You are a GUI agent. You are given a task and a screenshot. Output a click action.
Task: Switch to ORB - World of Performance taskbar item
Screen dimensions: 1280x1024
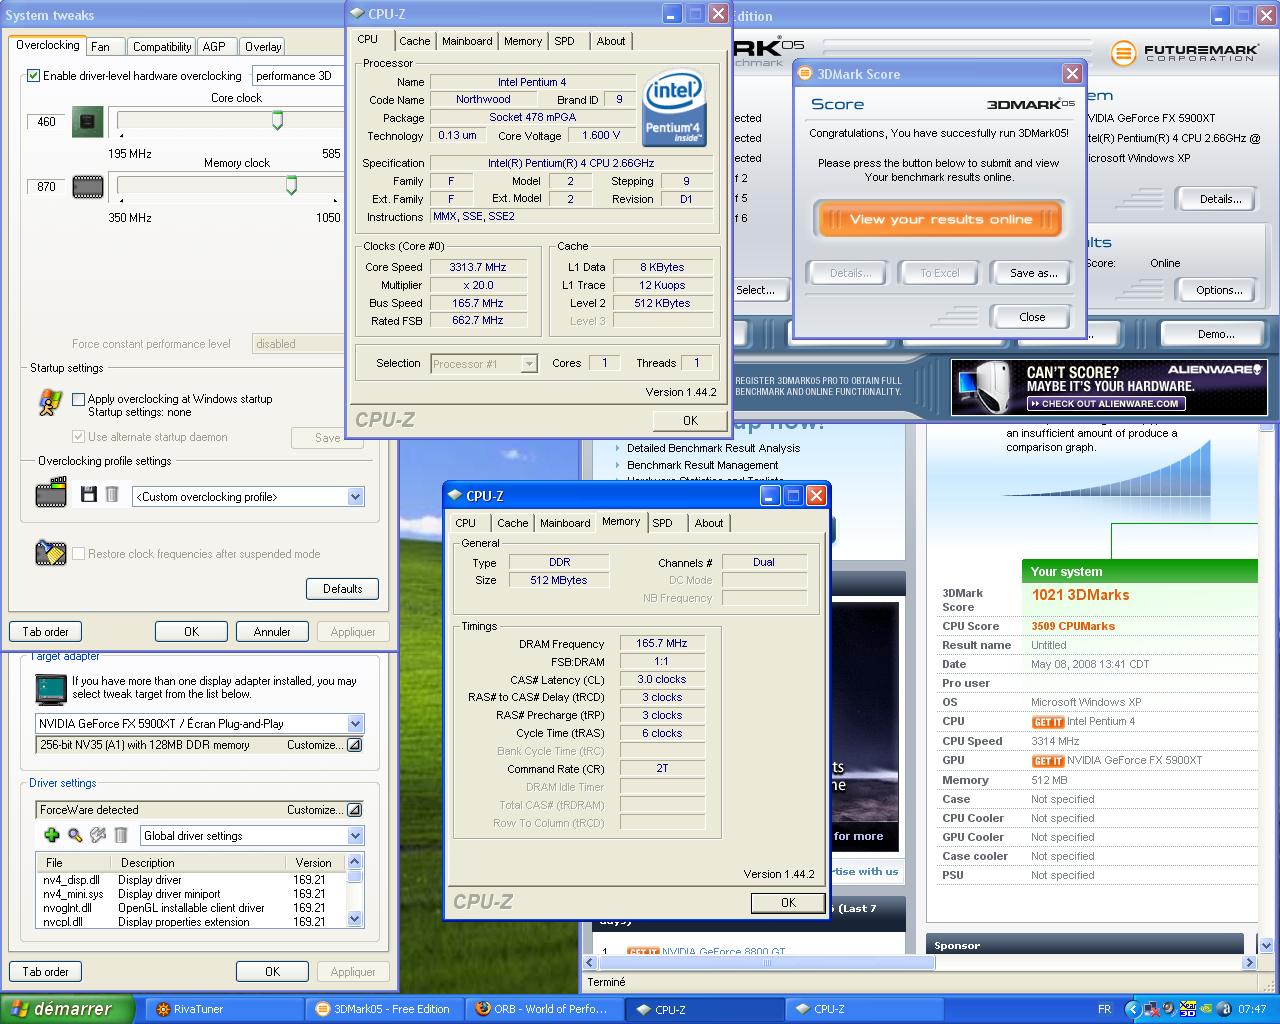[543, 1009]
